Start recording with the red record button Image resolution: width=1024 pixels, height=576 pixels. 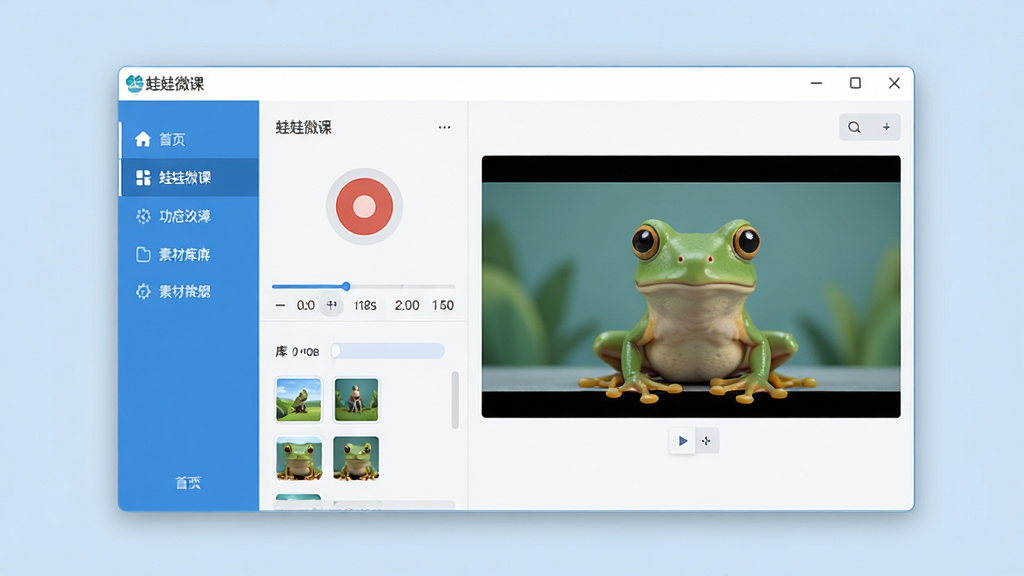(364, 206)
